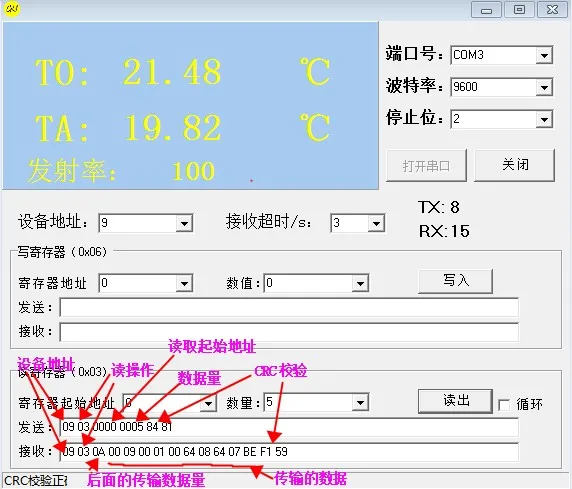Close the window

click(552, 9)
